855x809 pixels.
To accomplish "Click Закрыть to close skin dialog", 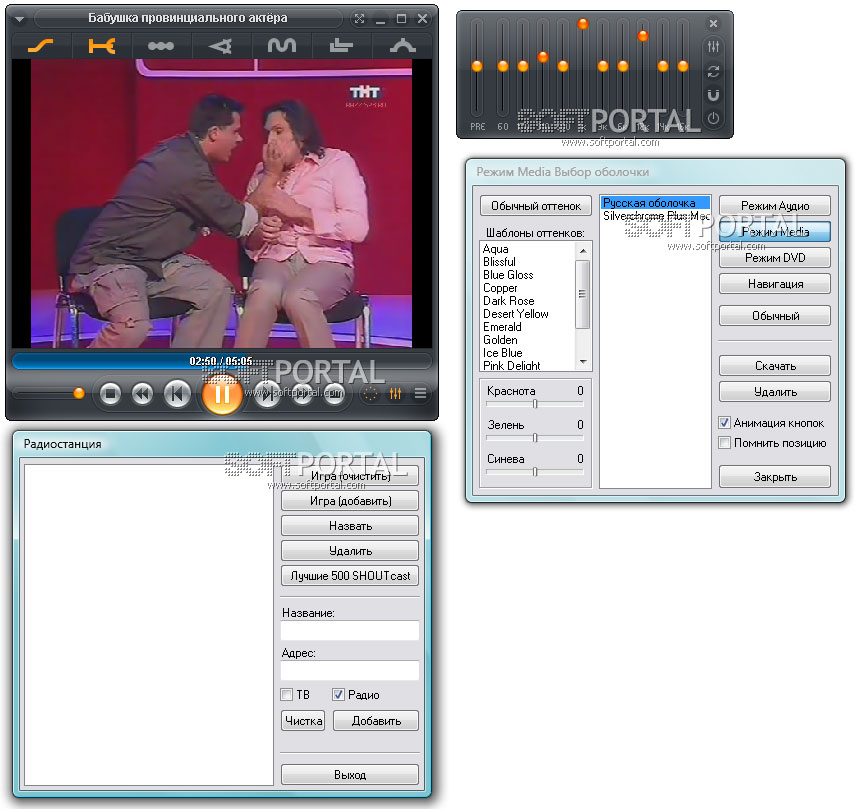I will (x=775, y=476).
